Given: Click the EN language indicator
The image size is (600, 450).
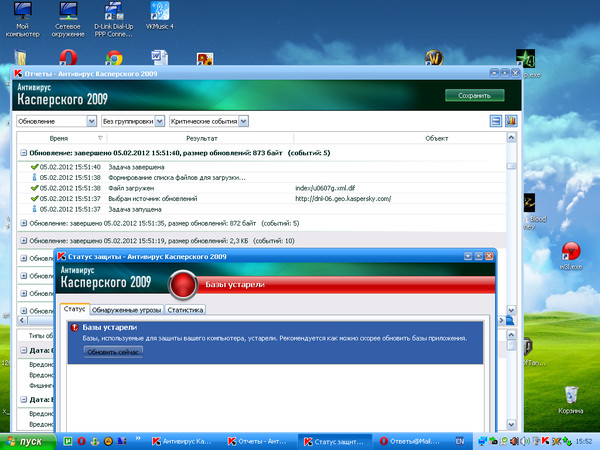Looking at the screenshot, I should pyautogui.click(x=460, y=441).
